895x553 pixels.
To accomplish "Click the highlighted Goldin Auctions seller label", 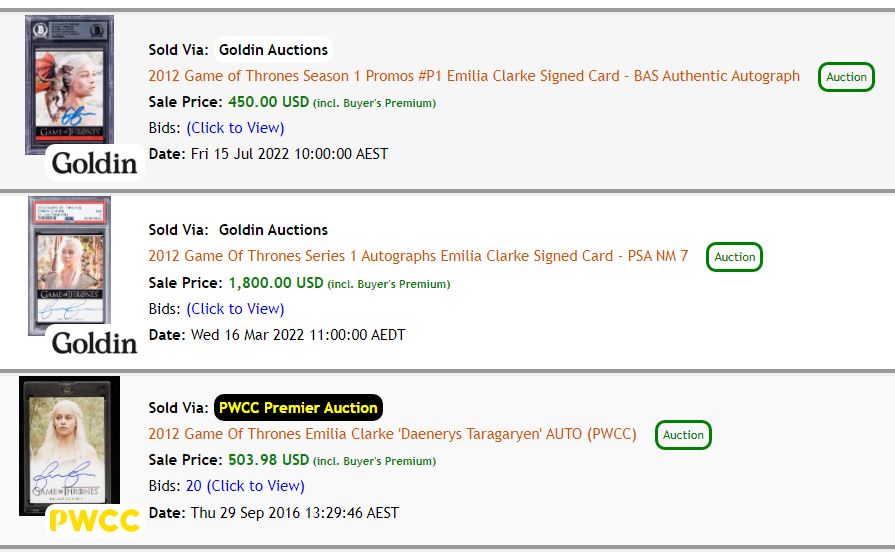I will point(273,50).
